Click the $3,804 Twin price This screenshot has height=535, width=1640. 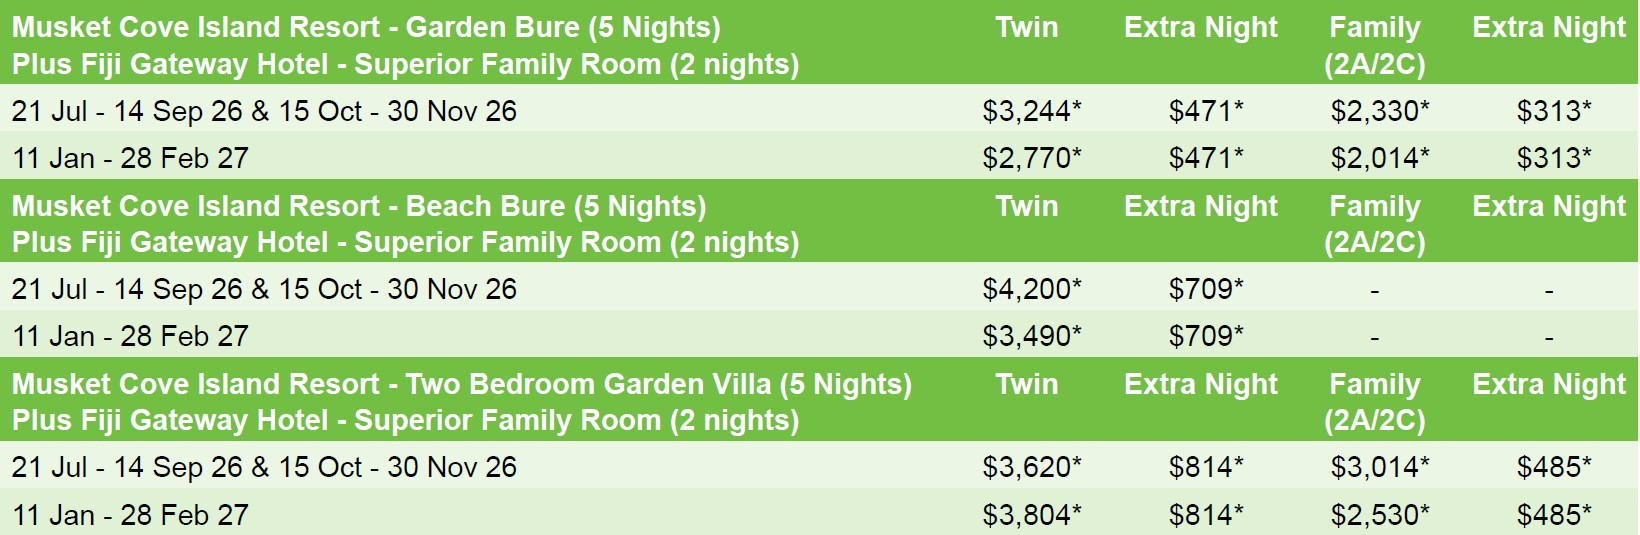[x=1031, y=515]
